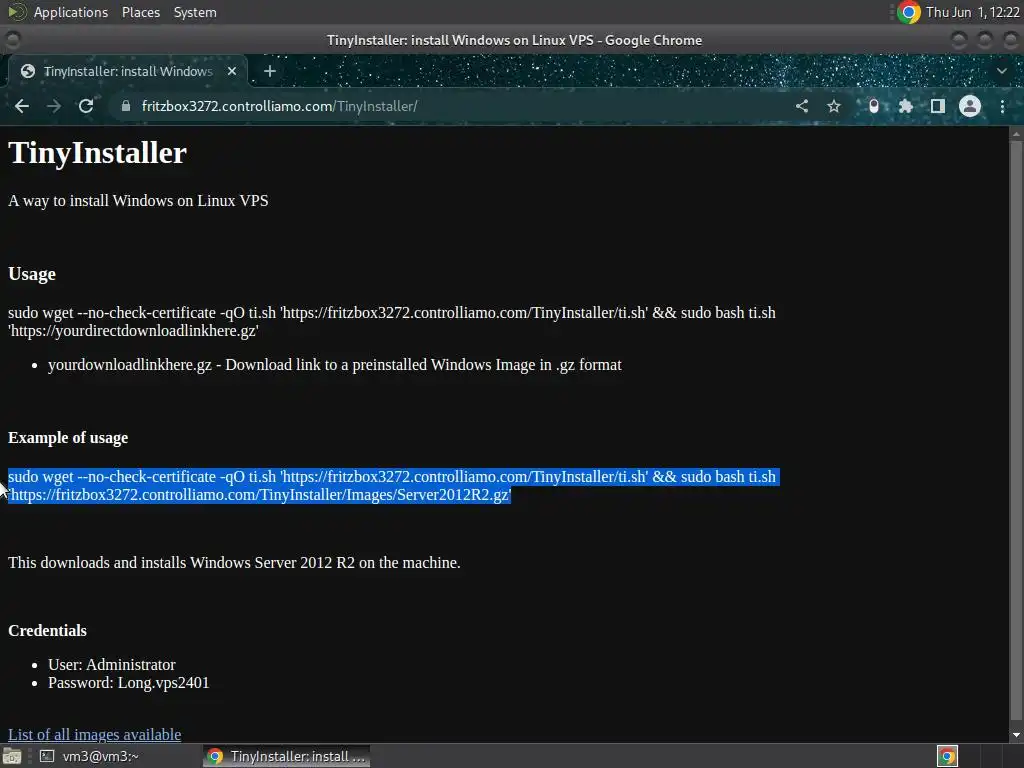Click the Usage heading
The width and height of the screenshot is (1024, 768).
coord(32,274)
